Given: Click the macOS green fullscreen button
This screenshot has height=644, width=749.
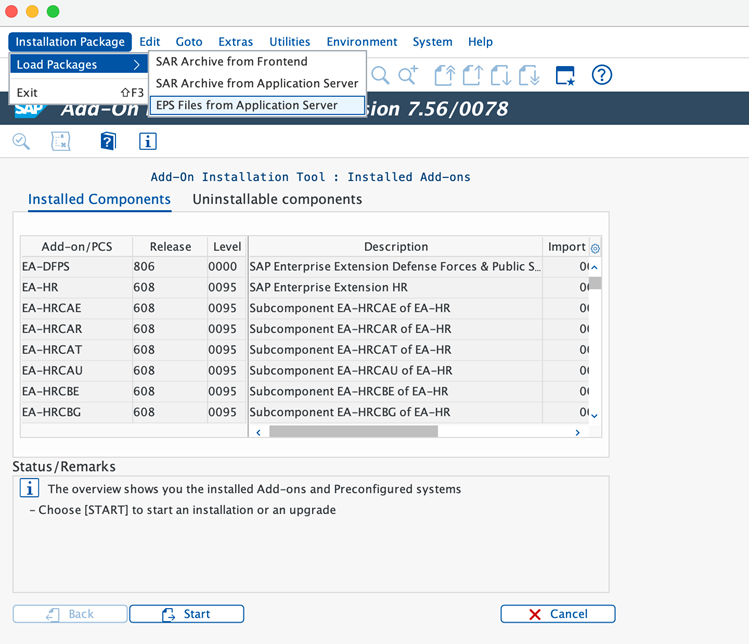Looking at the screenshot, I should click(x=53, y=11).
